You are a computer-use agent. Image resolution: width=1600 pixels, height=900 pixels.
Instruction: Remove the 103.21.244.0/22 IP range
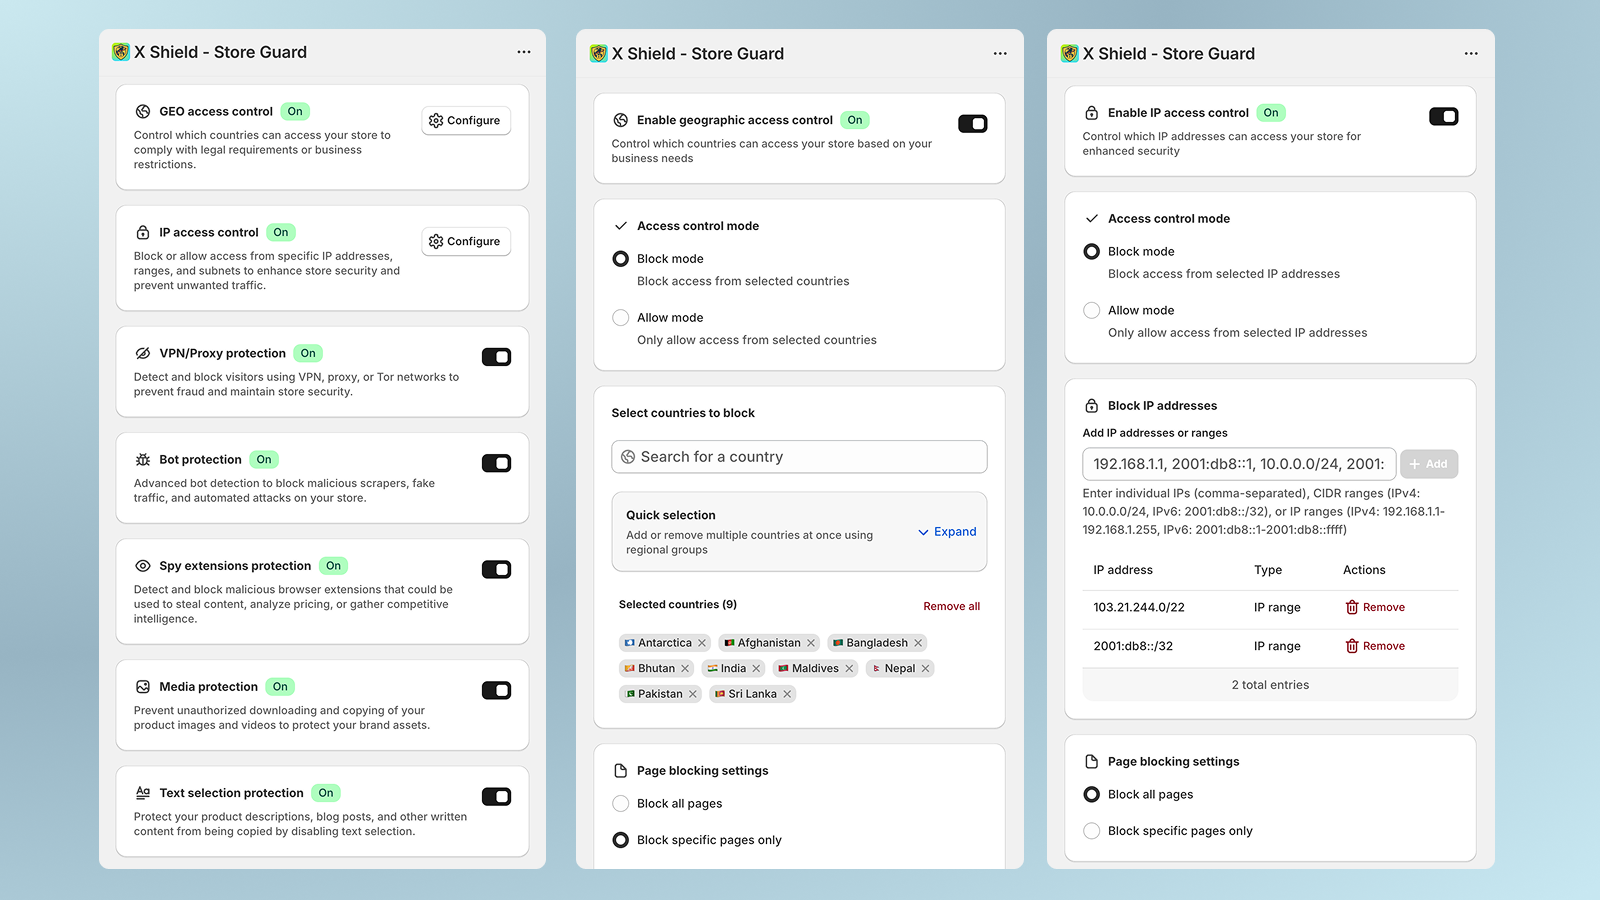pos(1375,608)
